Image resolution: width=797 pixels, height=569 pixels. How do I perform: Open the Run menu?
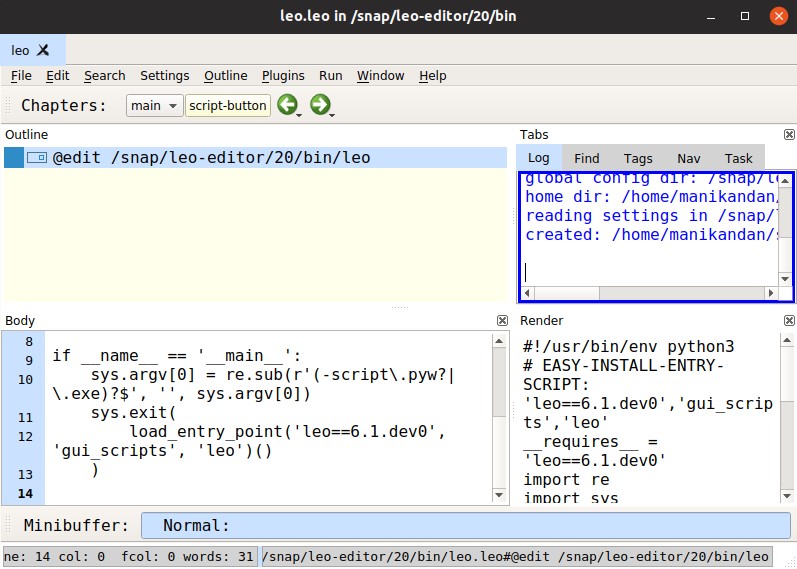pos(330,76)
